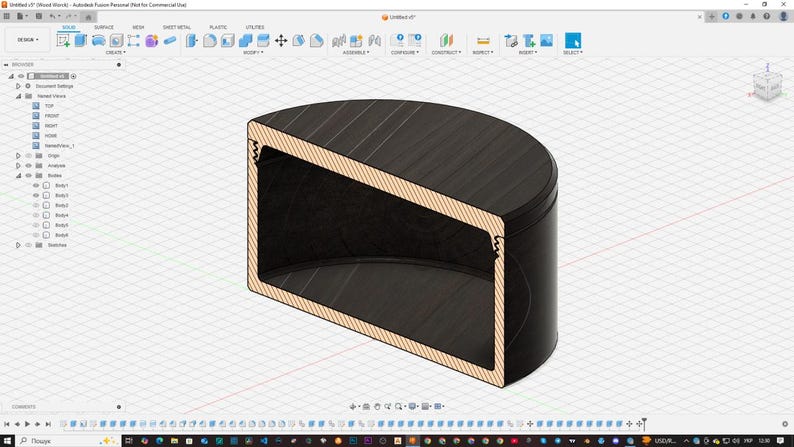
Task: Click the Construct plane icon
Action: [446, 40]
